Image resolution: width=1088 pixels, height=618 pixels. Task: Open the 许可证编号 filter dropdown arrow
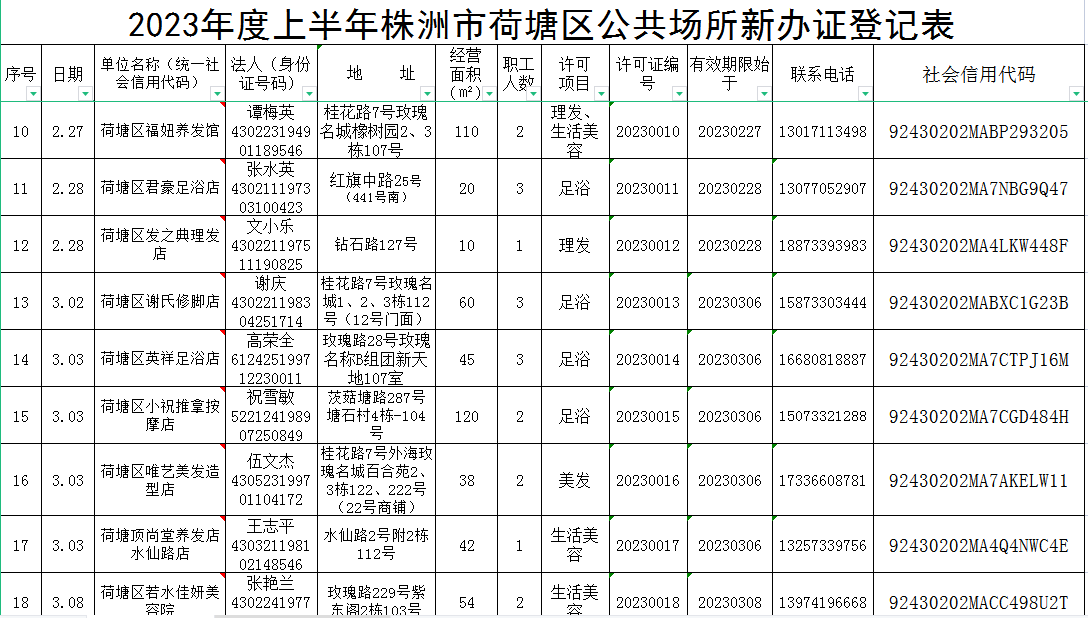[x=679, y=94]
